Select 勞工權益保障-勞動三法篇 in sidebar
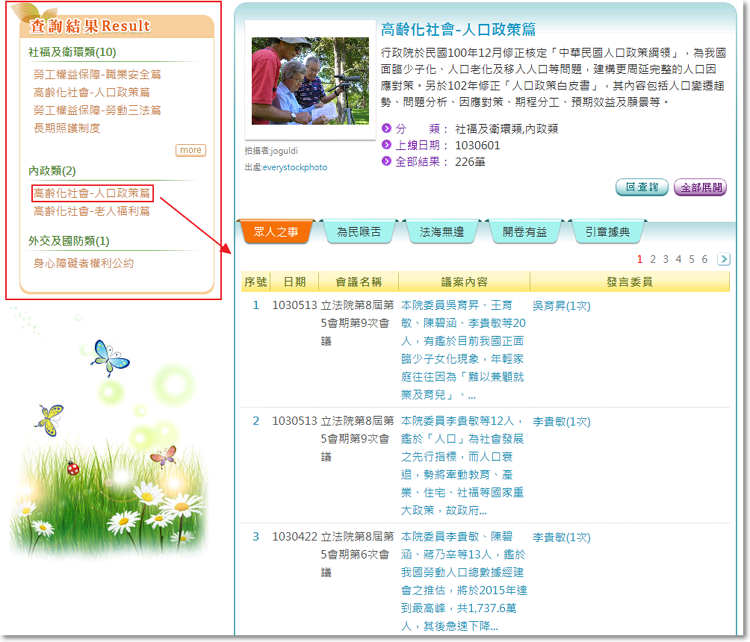Image resolution: width=750 pixels, height=642 pixels. pyautogui.click(x=97, y=110)
